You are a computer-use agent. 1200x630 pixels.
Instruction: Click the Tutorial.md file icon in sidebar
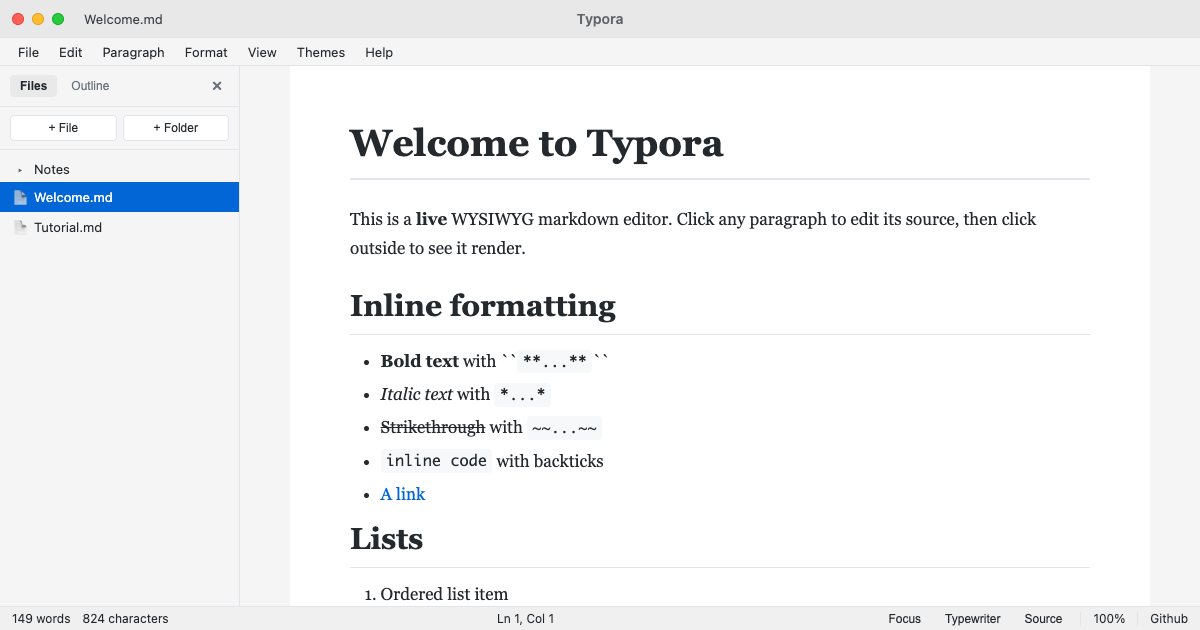pyautogui.click(x=20, y=228)
